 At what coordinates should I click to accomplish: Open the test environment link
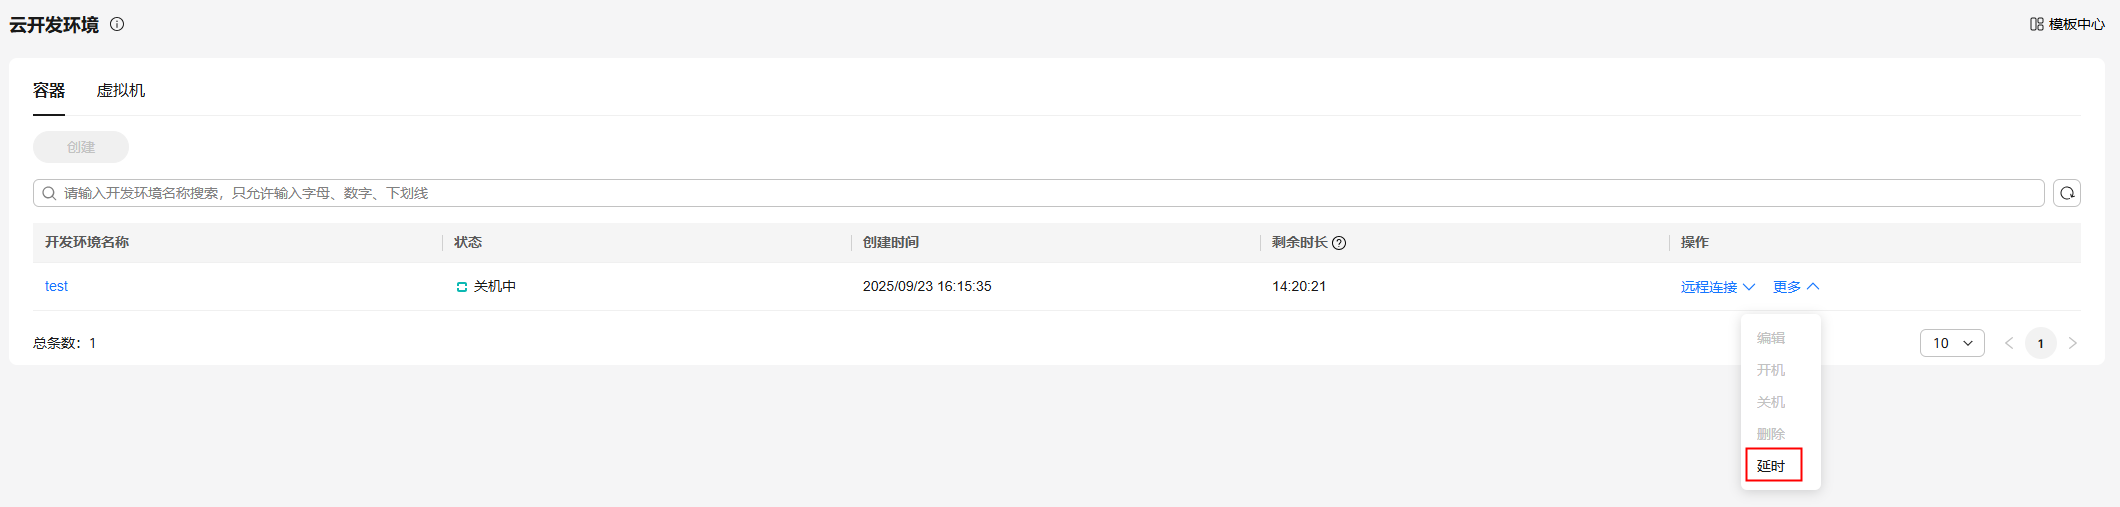[x=56, y=287]
